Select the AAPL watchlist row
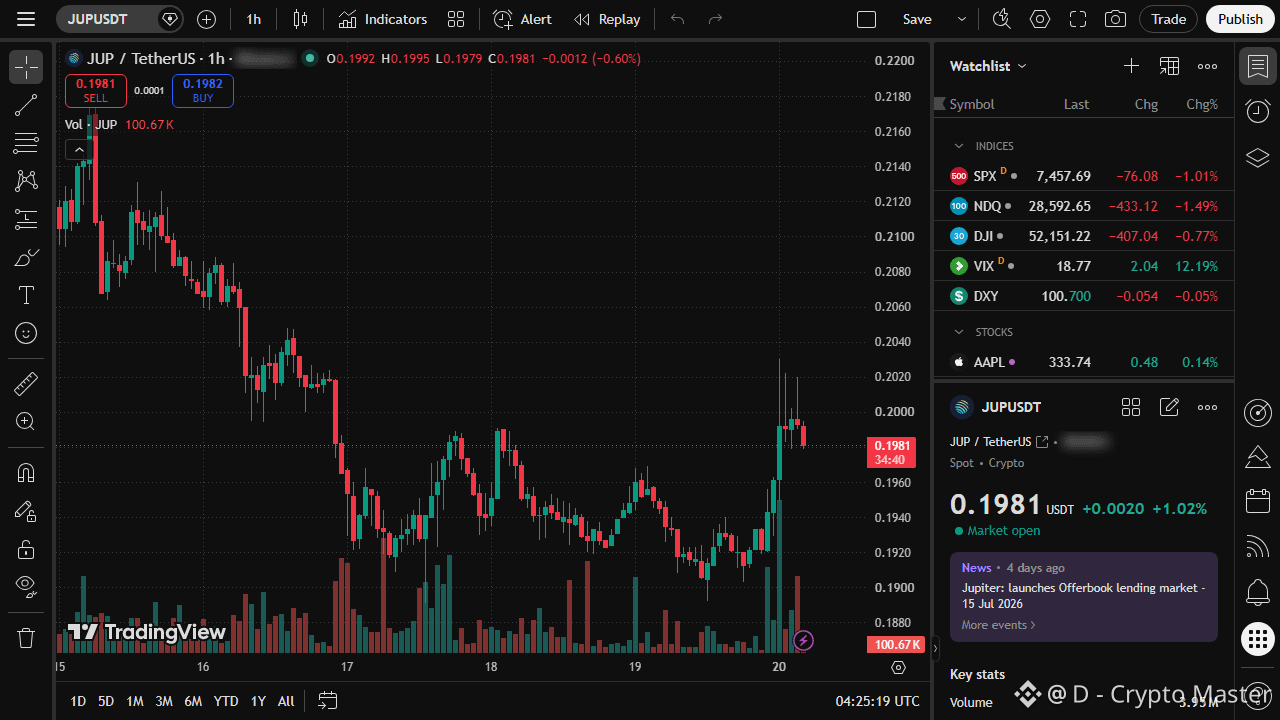Image resolution: width=1280 pixels, height=720 pixels. (1084, 362)
